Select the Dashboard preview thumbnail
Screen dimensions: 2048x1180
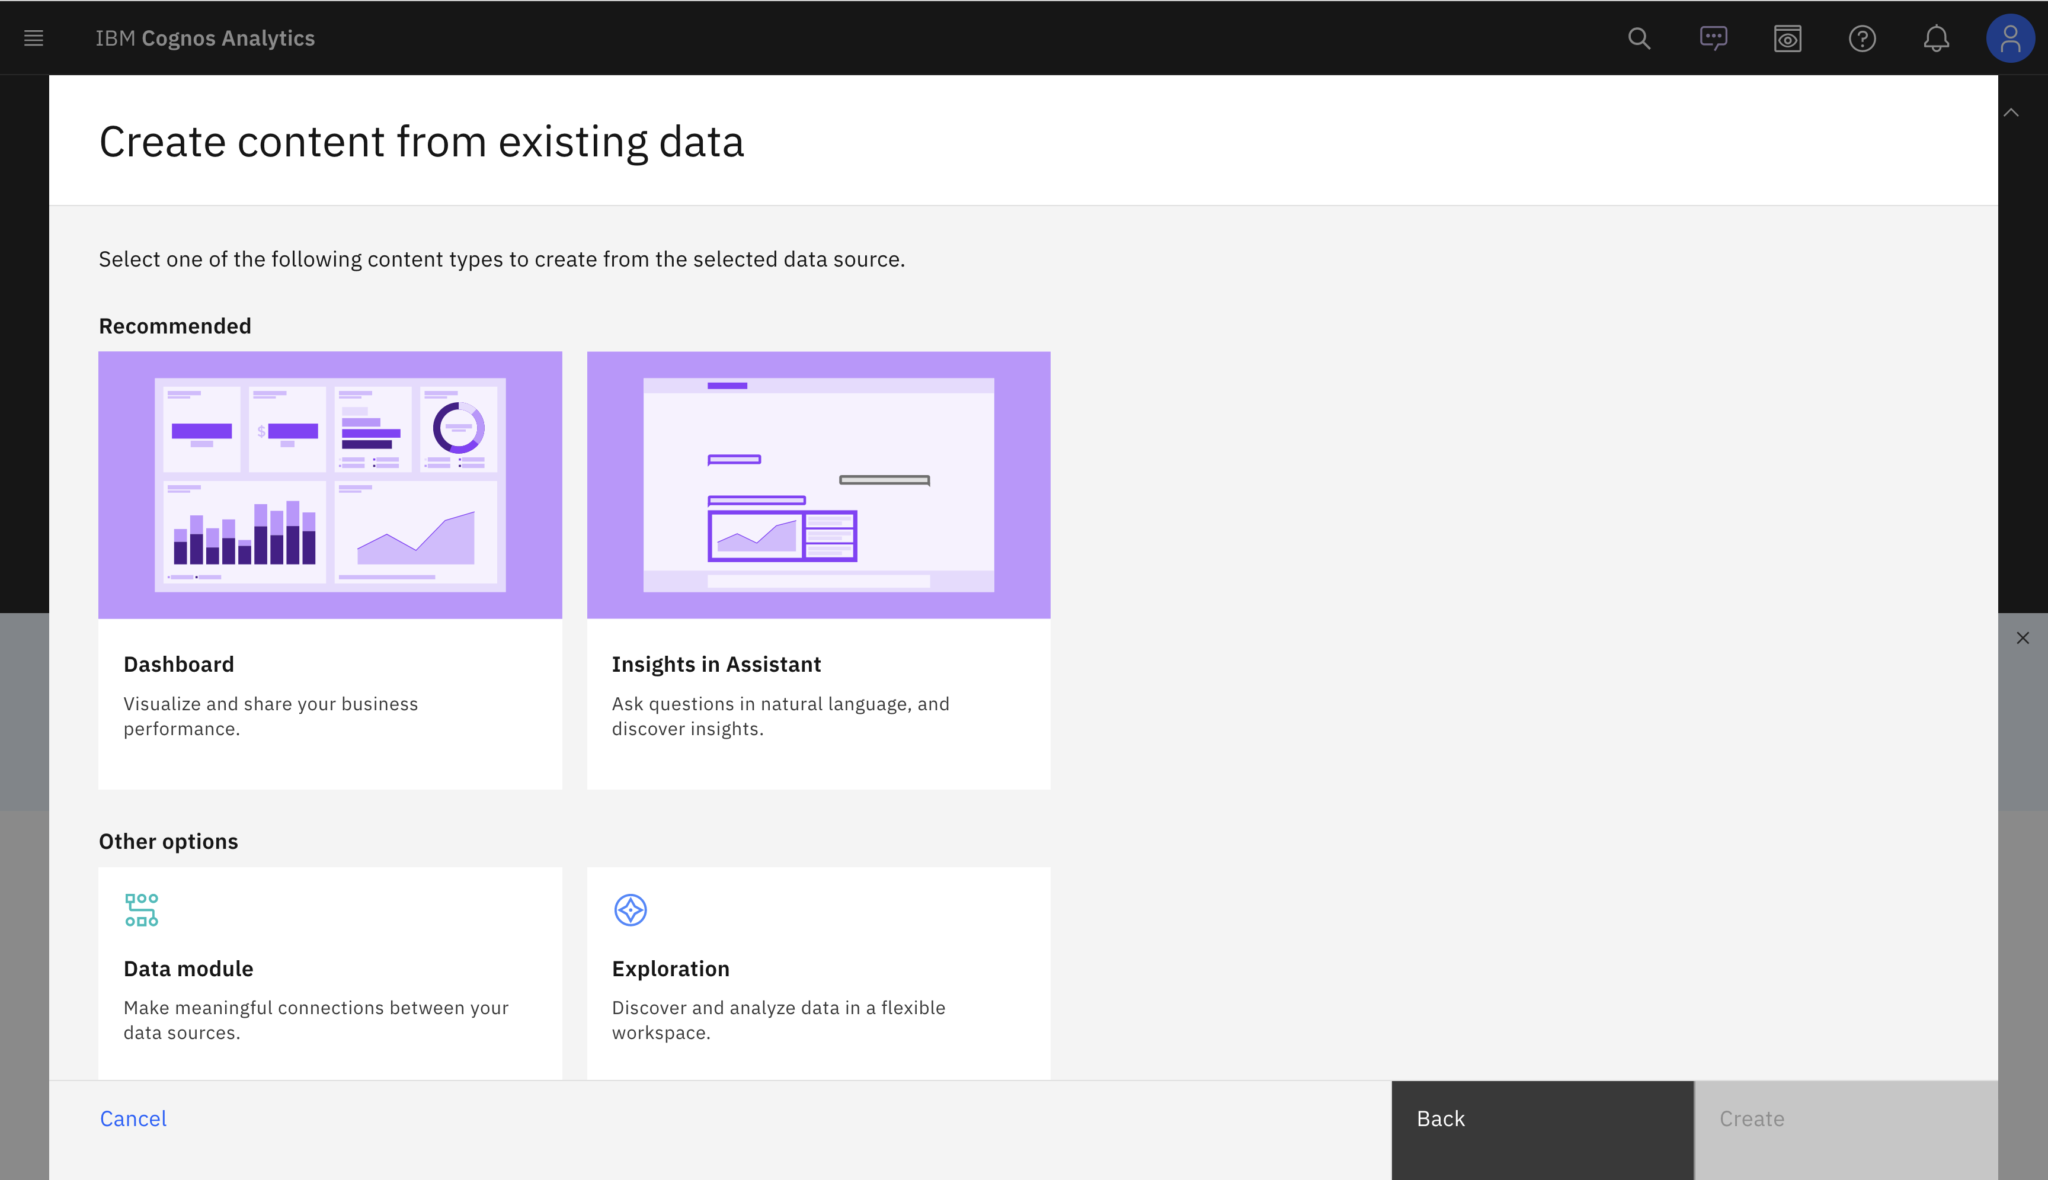pyautogui.click(x=330, y=484)
